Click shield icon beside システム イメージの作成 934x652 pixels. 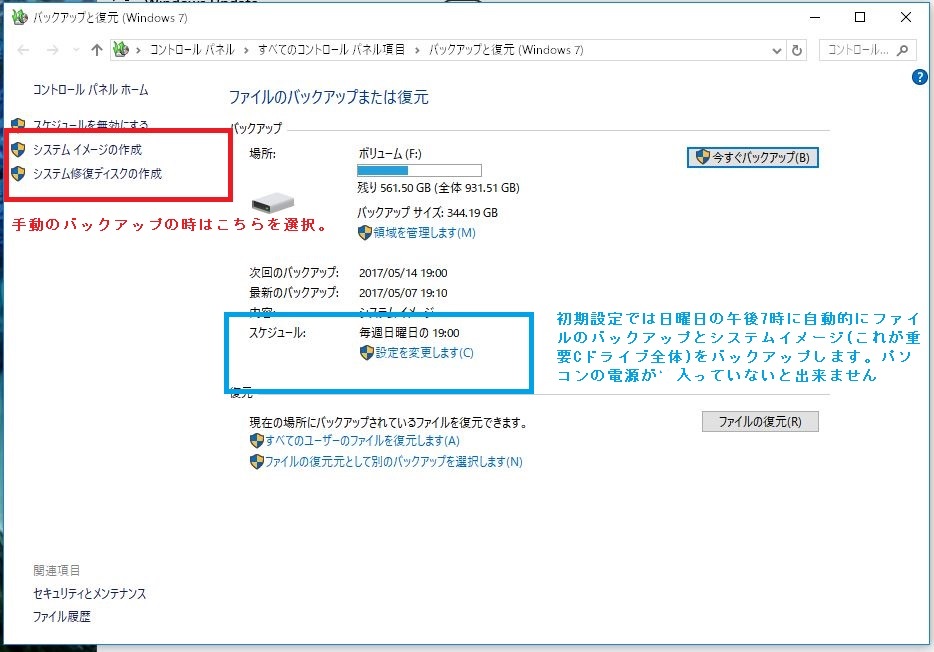click(18, 149)
